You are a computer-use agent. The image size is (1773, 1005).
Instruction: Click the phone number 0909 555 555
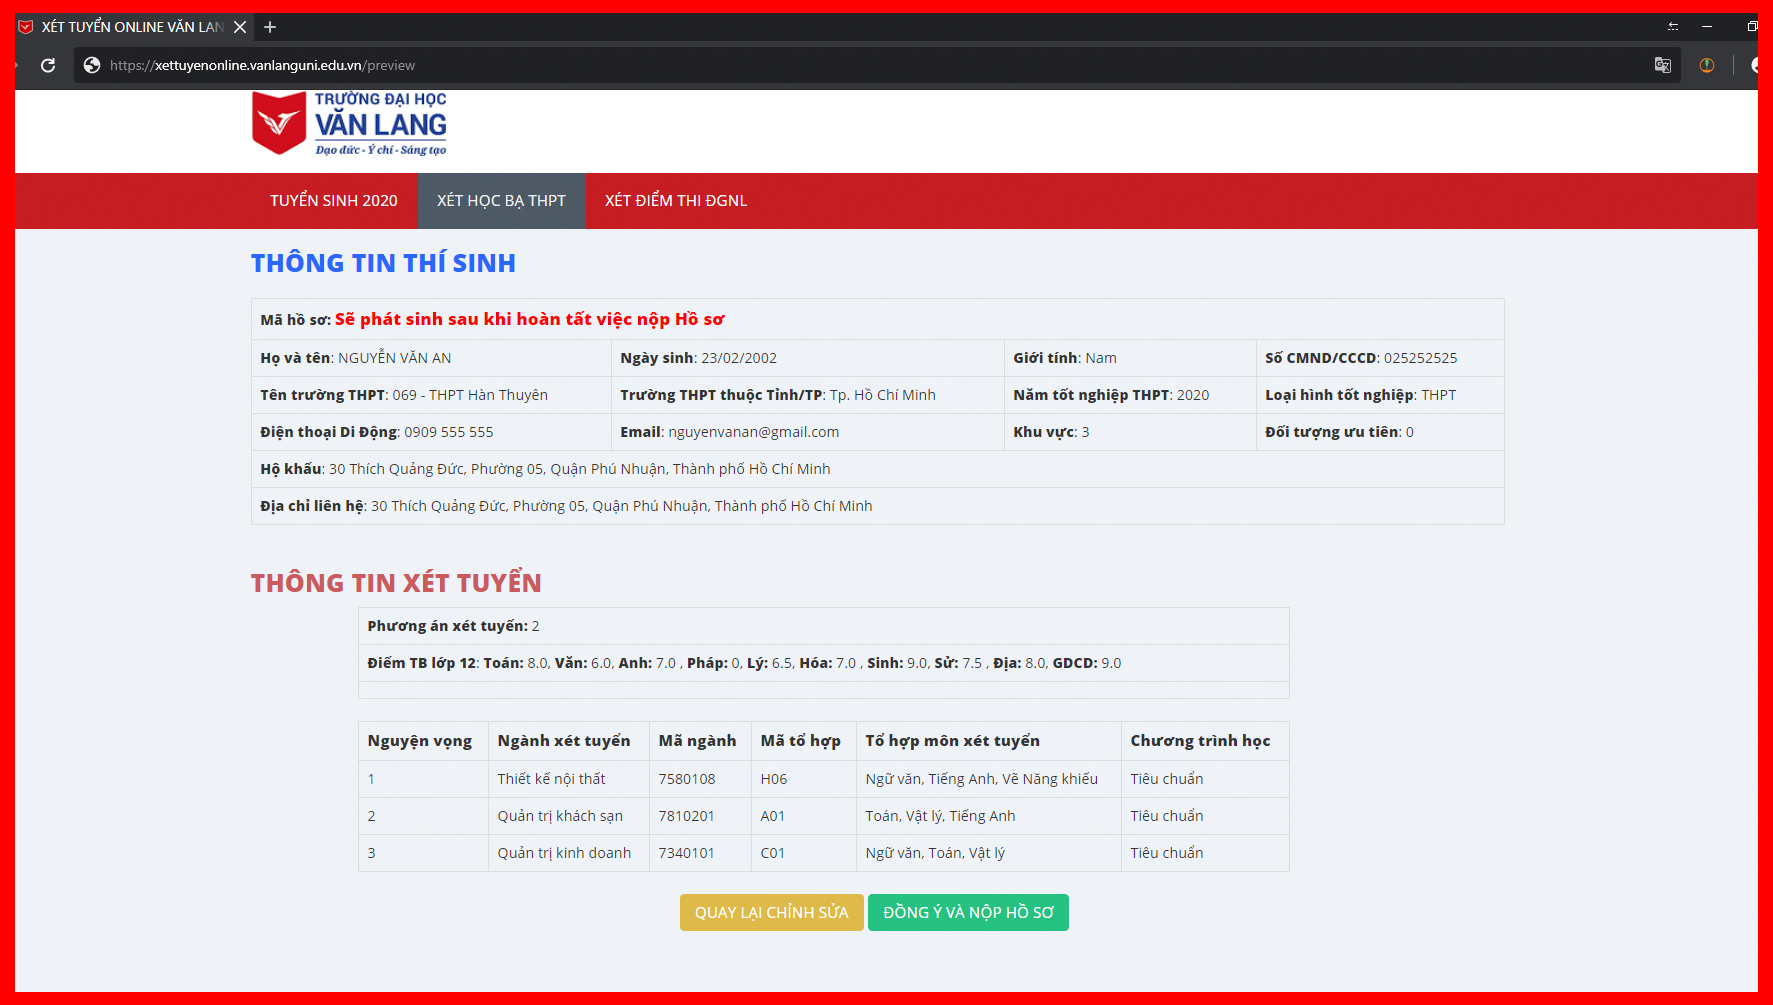tap(449, 432)
